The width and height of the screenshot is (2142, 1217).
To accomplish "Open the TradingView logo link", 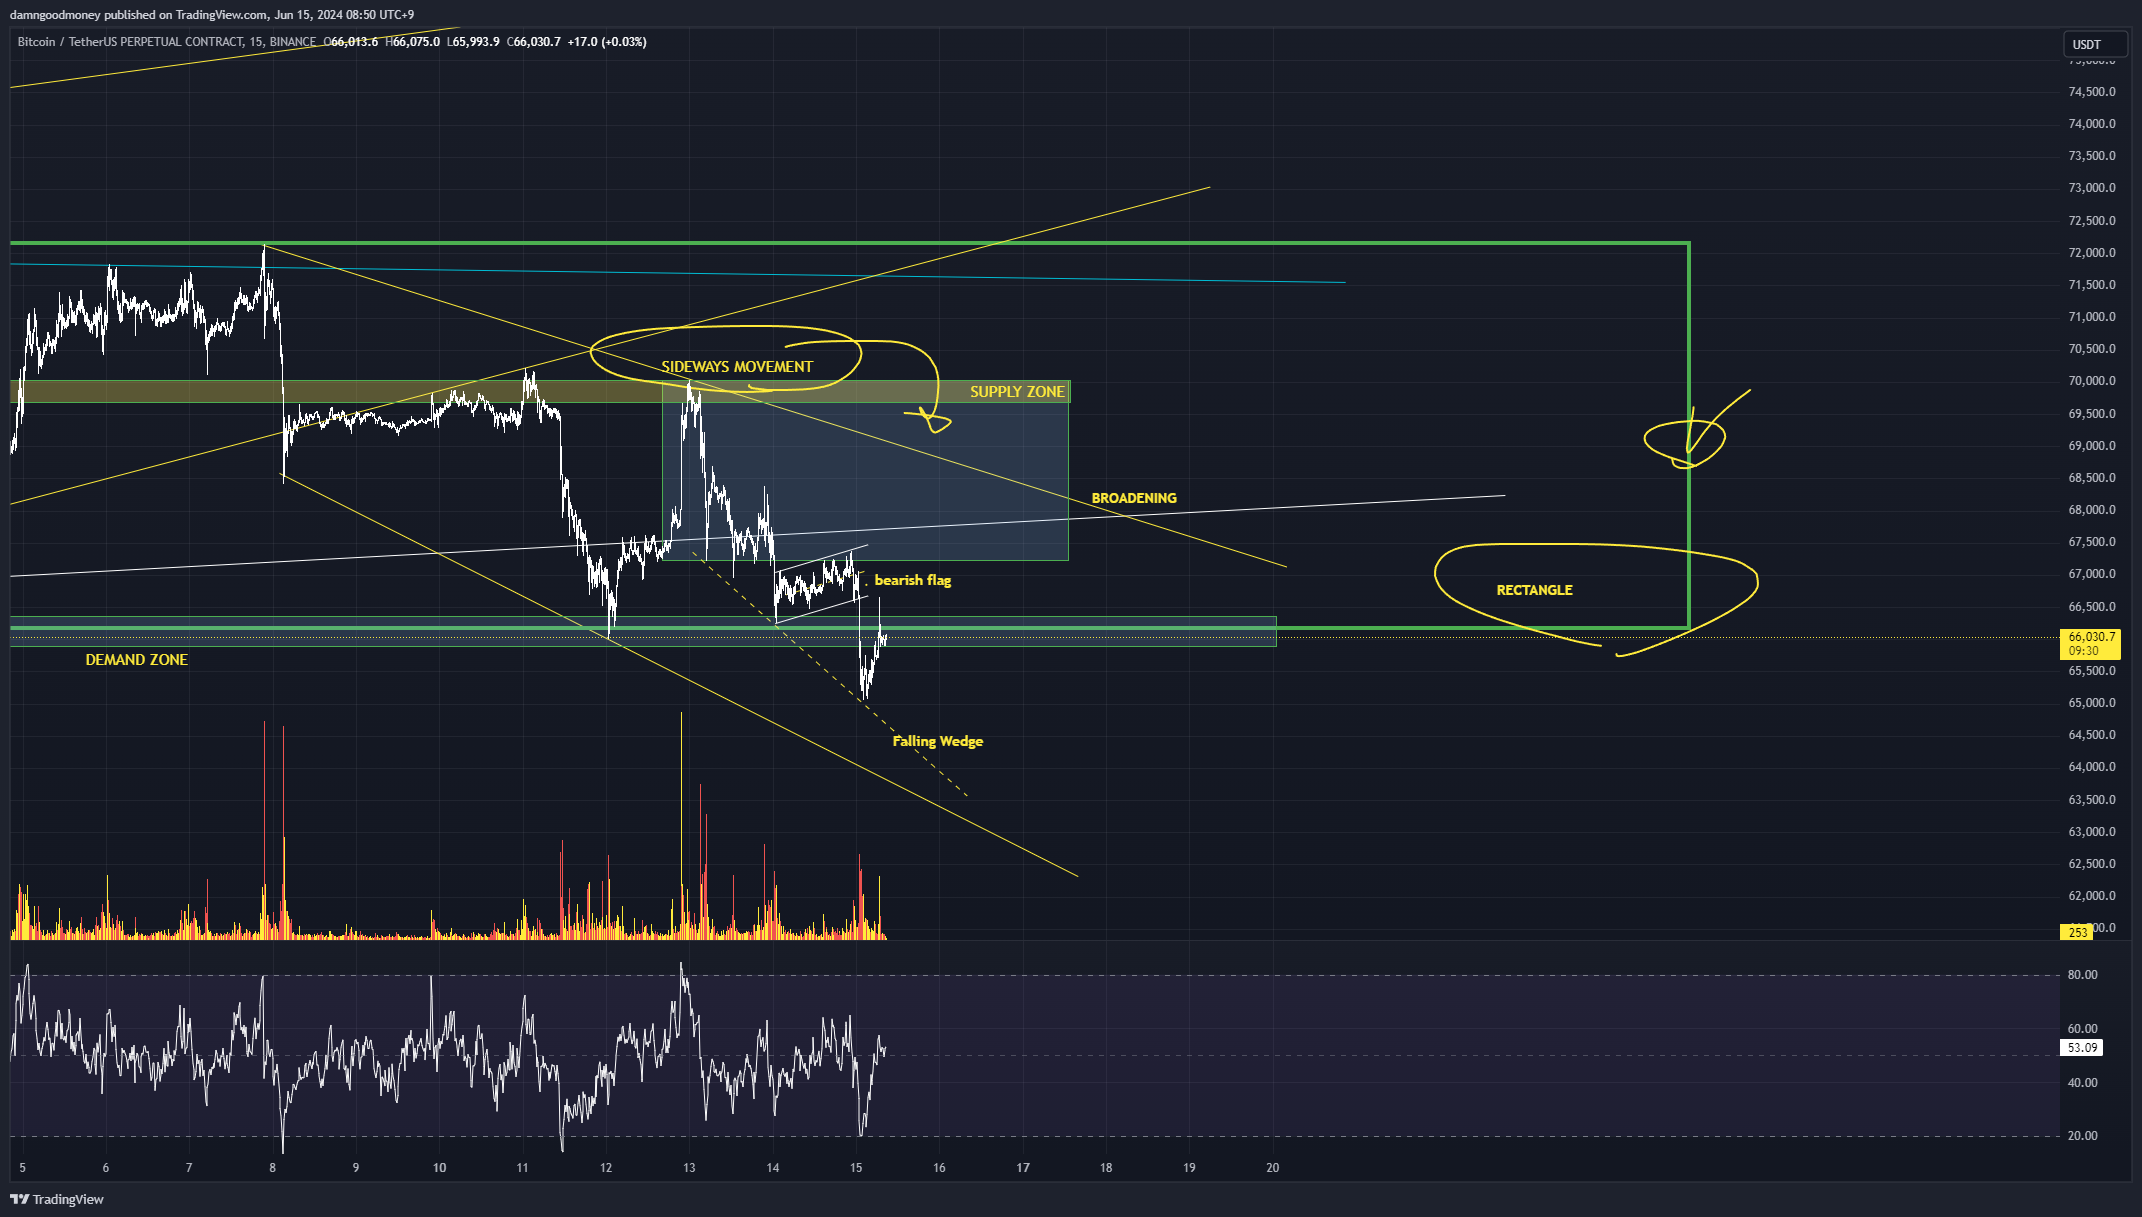I will 57,1199.
